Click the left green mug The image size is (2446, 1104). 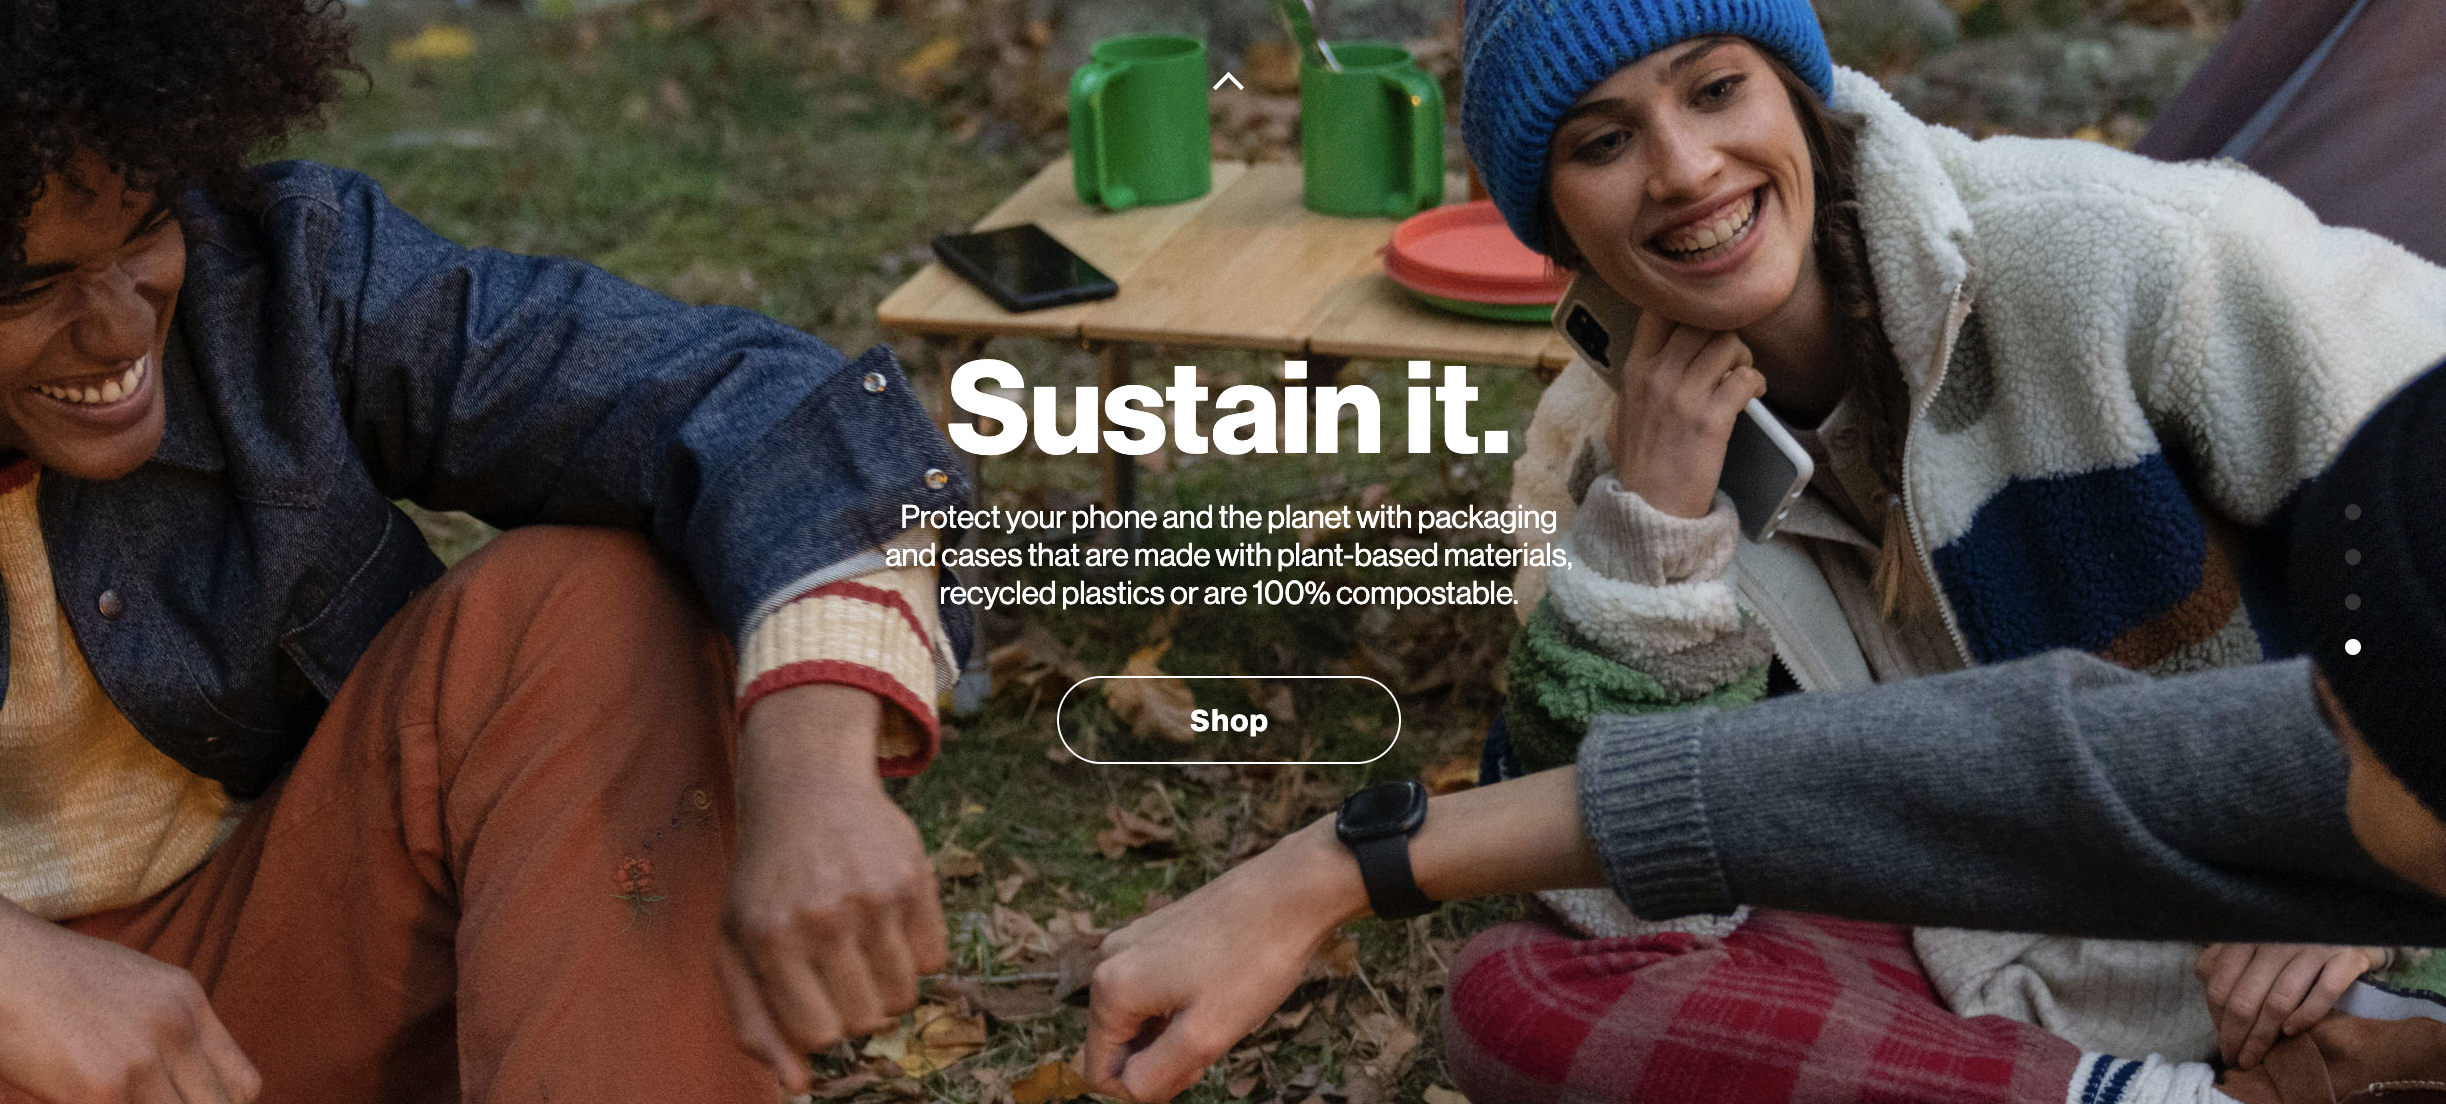click(1138, 120)
